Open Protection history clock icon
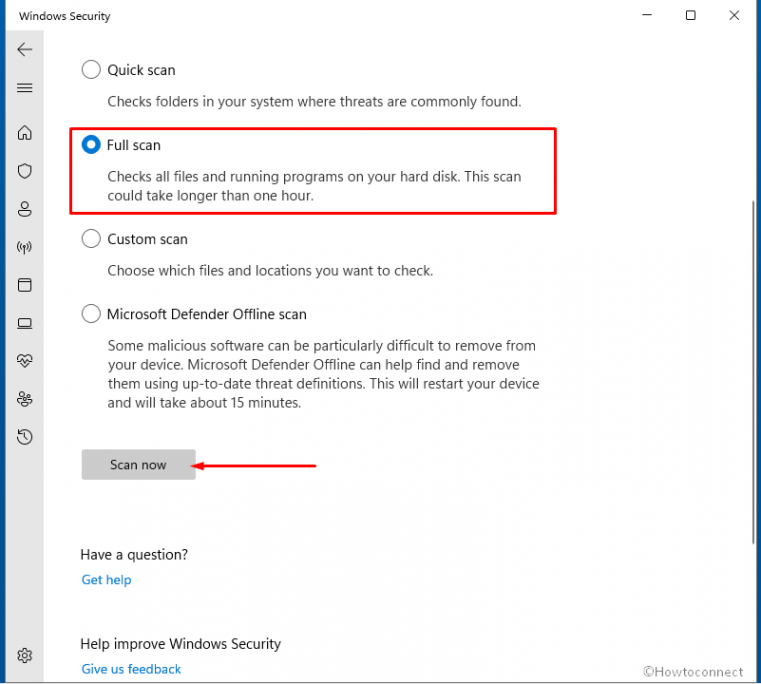 click(25, 437)
